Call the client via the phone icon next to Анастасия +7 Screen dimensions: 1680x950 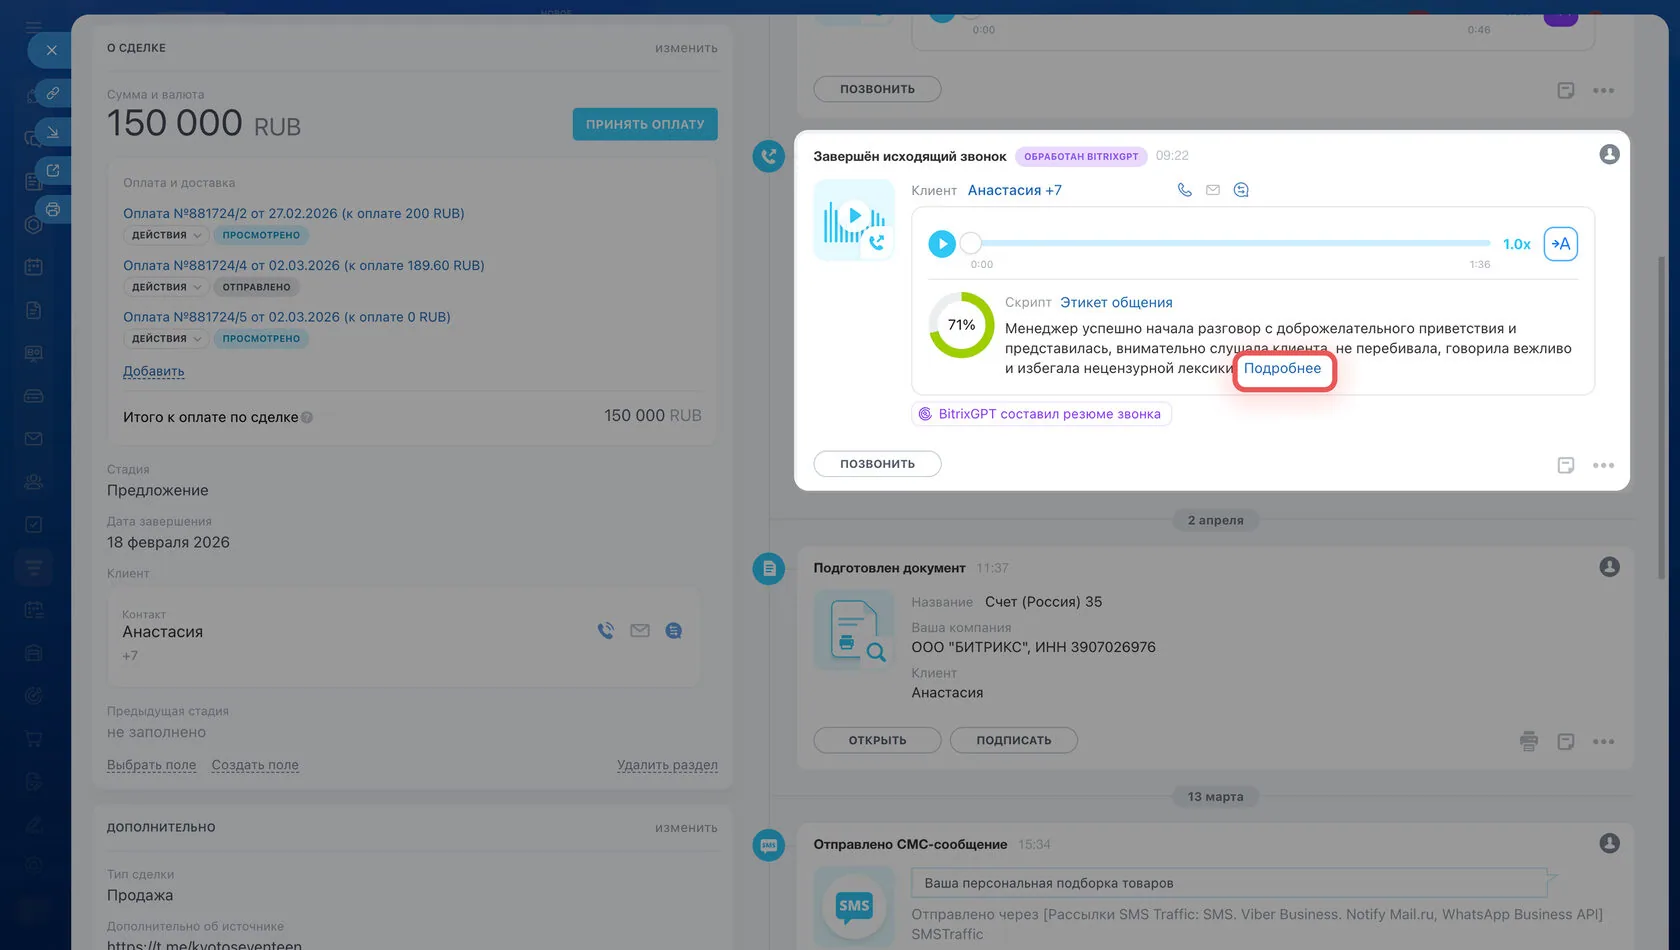[x=1185, y=190]
